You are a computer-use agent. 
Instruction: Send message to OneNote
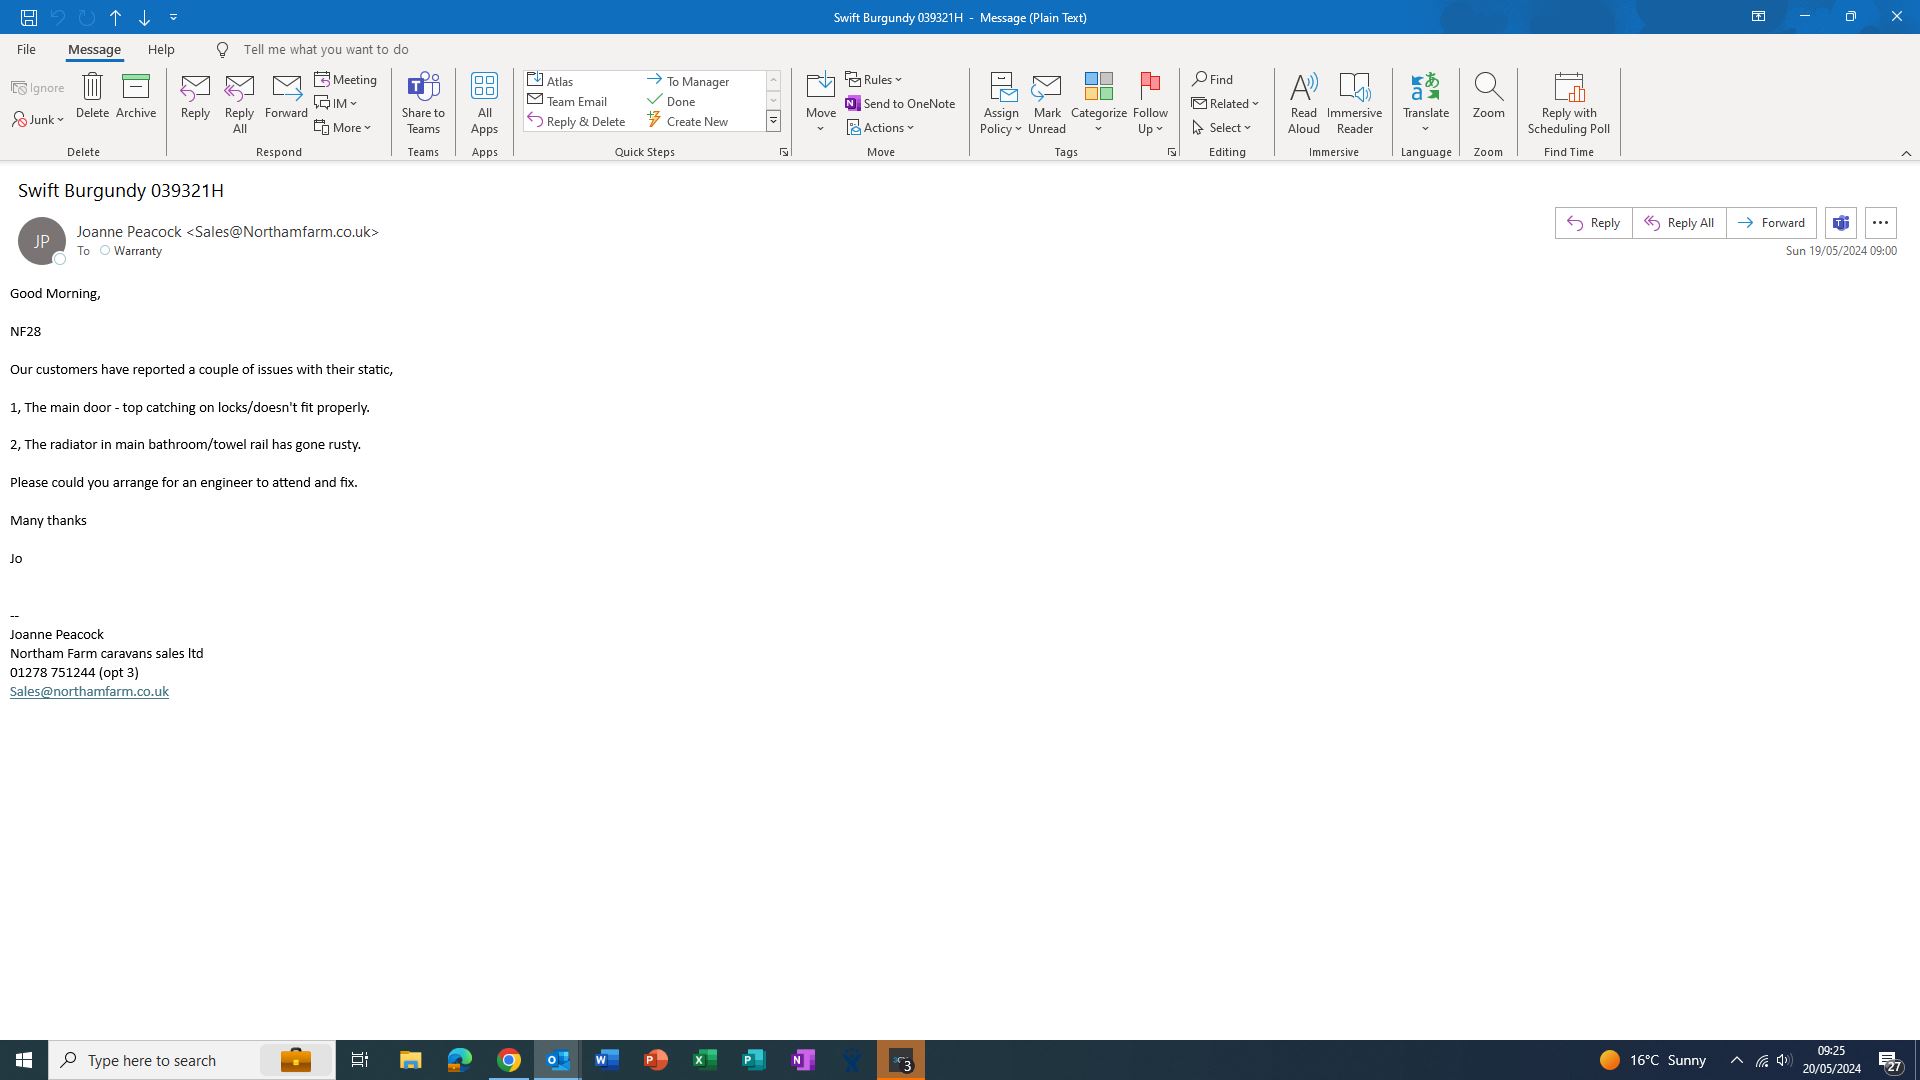(x=900, y=104)
